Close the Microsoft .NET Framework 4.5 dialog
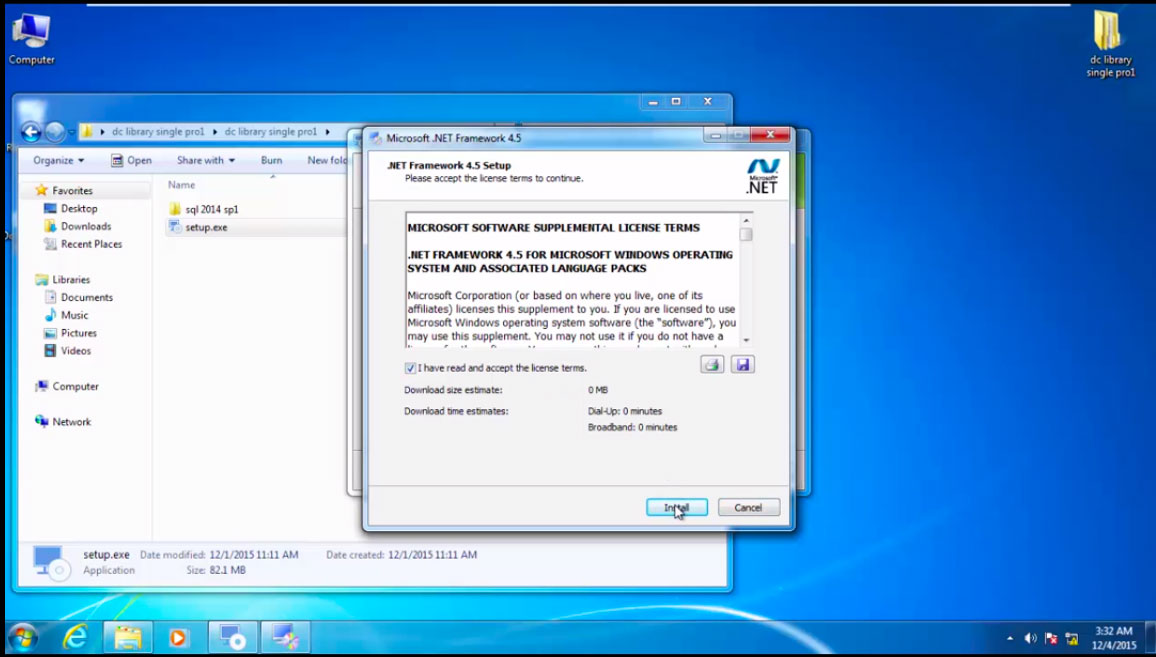The width and height of the screenshot is (1156, 657). (x=770, y=135)
